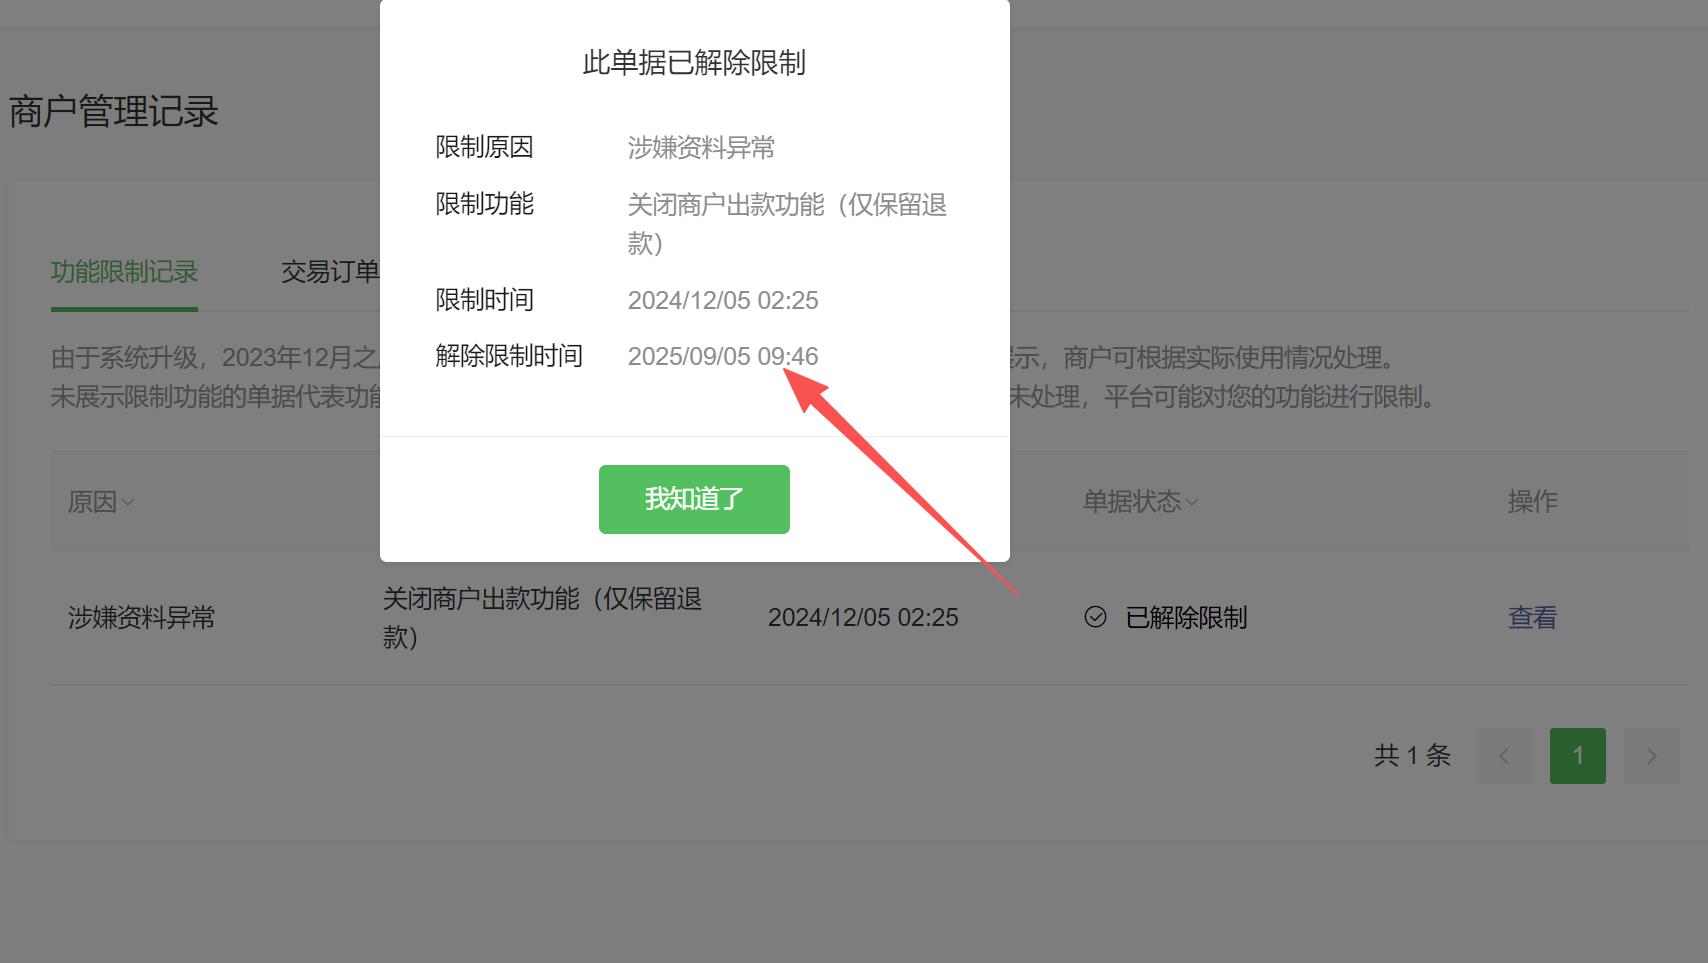
Task: Click the check-circle icon beside 已解除限制
Action: point(1095,617)
